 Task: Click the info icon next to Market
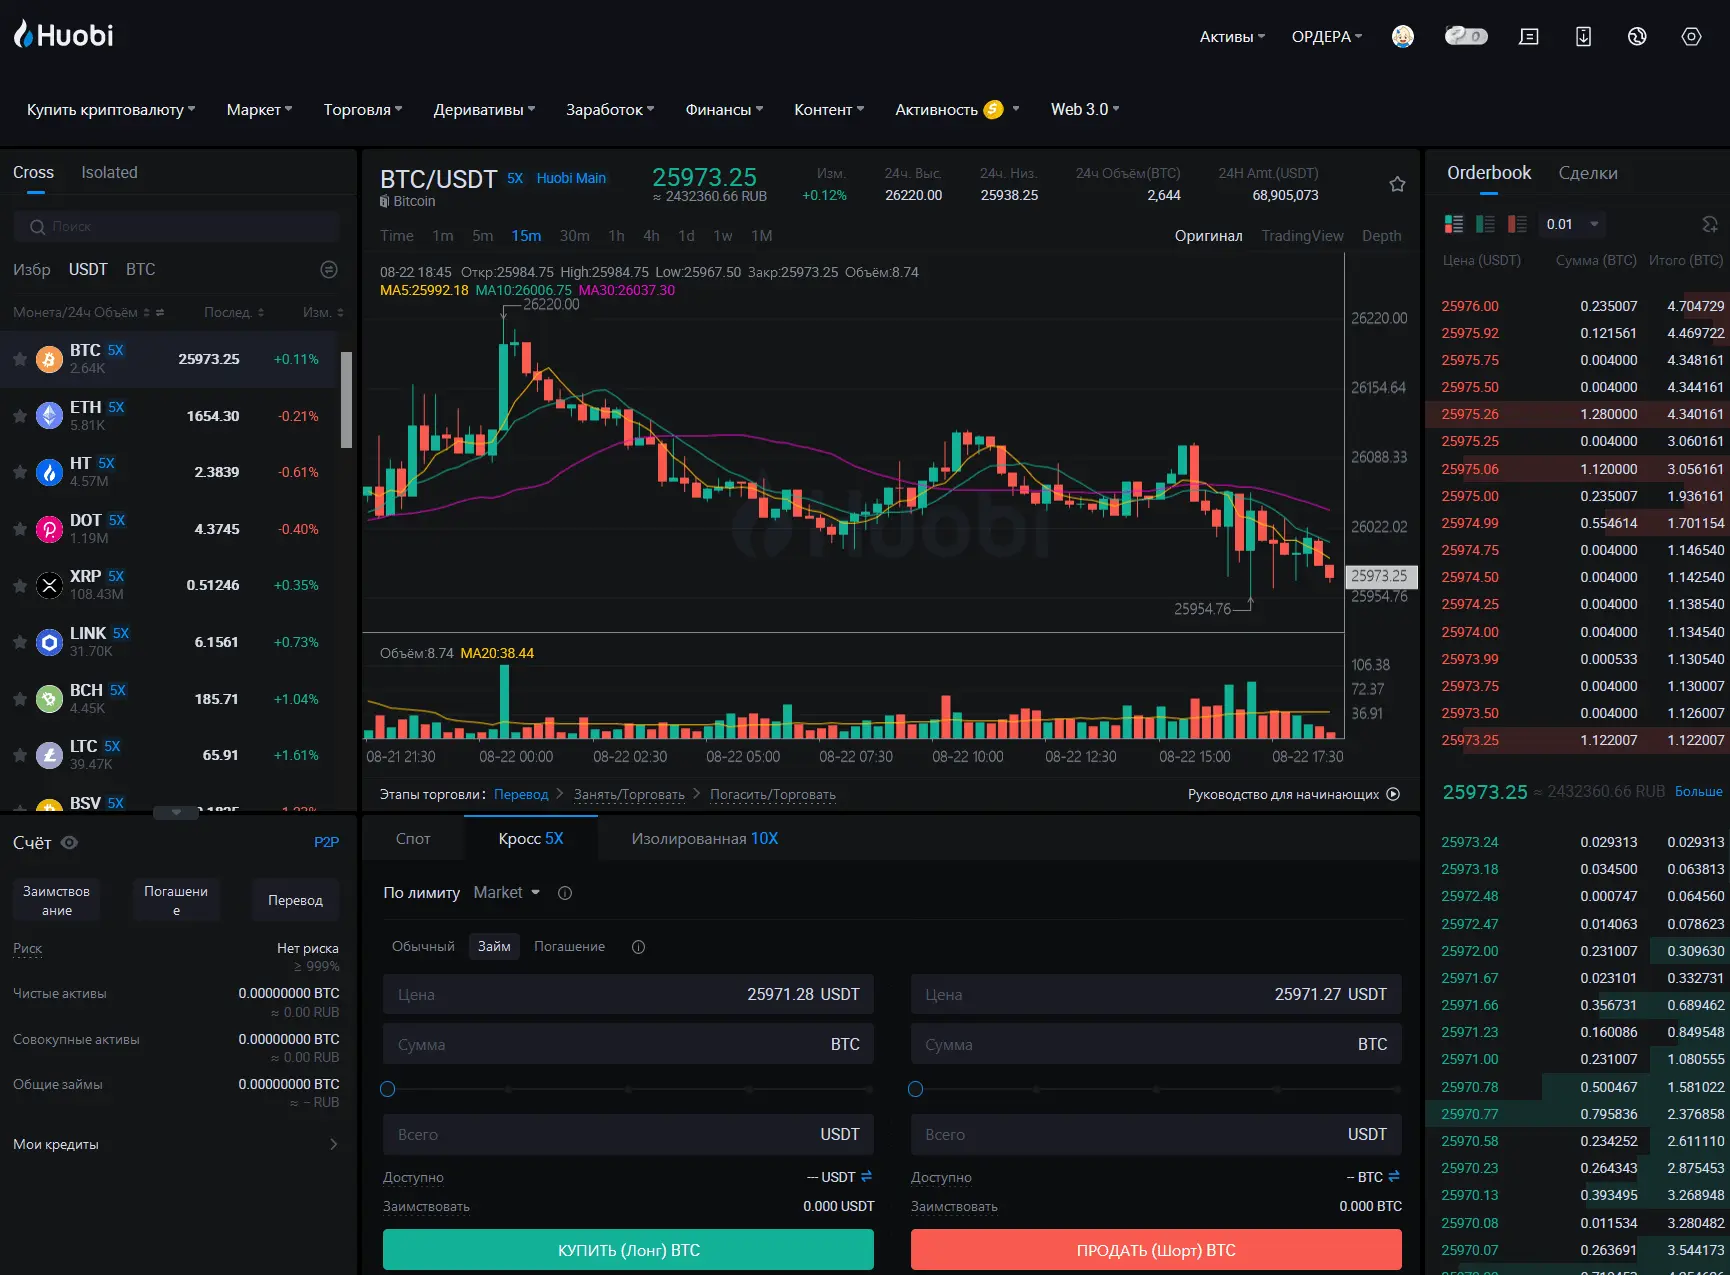tap(565, 893)
